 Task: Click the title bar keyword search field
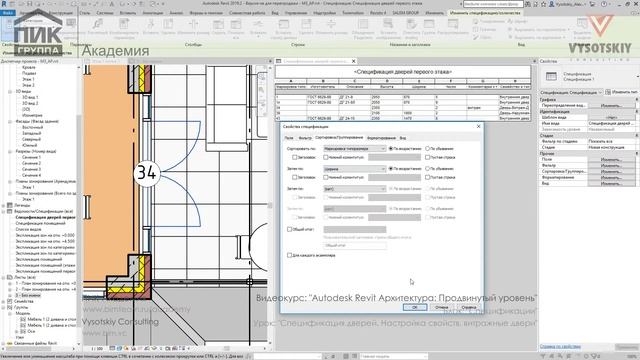[493, 4]
